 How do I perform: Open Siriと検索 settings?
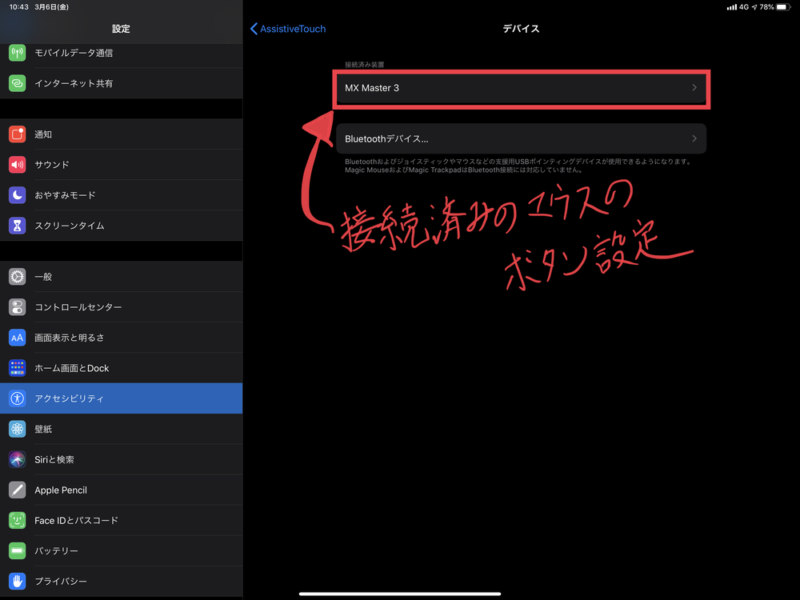[121, 460]
